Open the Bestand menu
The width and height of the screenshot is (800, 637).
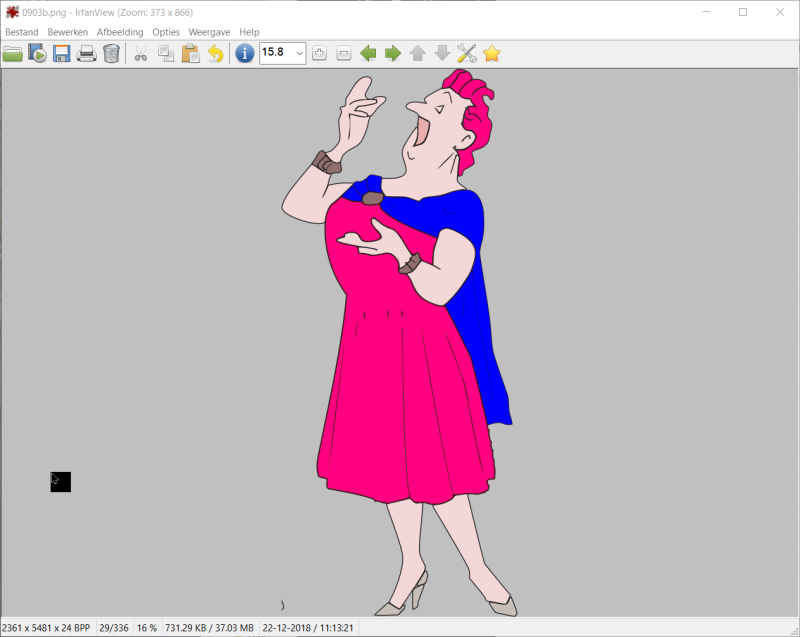(x=22, y=32)
